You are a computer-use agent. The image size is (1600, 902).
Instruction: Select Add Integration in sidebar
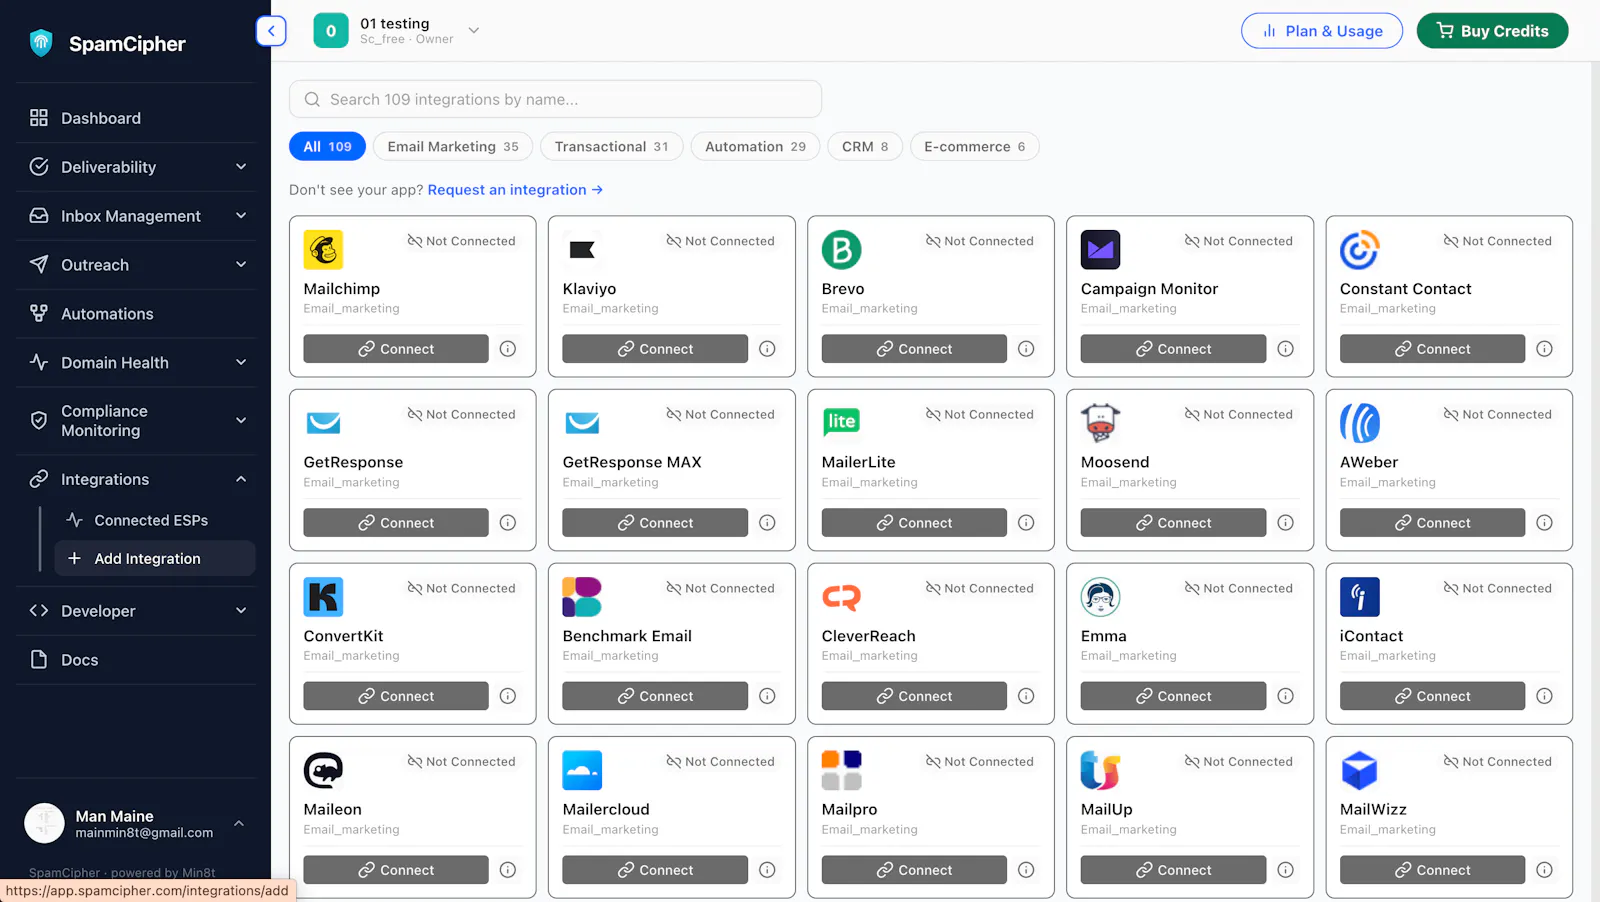[155, 559]
